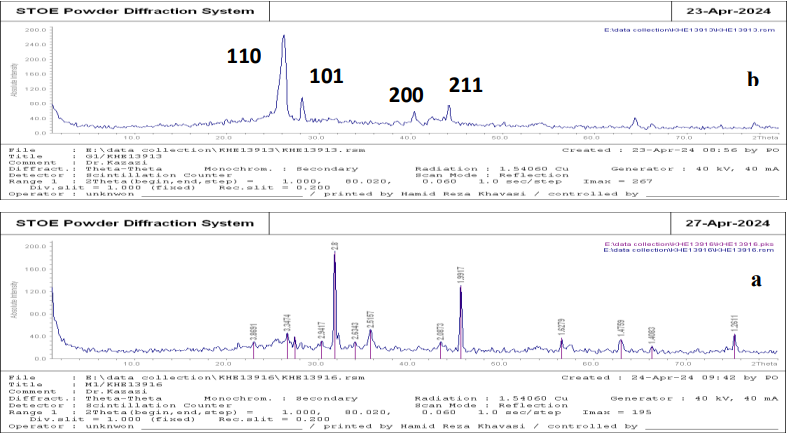Click the KHE13916.rsm blue legend path
This screenshot has height=436, width=789.
point(689,249)
